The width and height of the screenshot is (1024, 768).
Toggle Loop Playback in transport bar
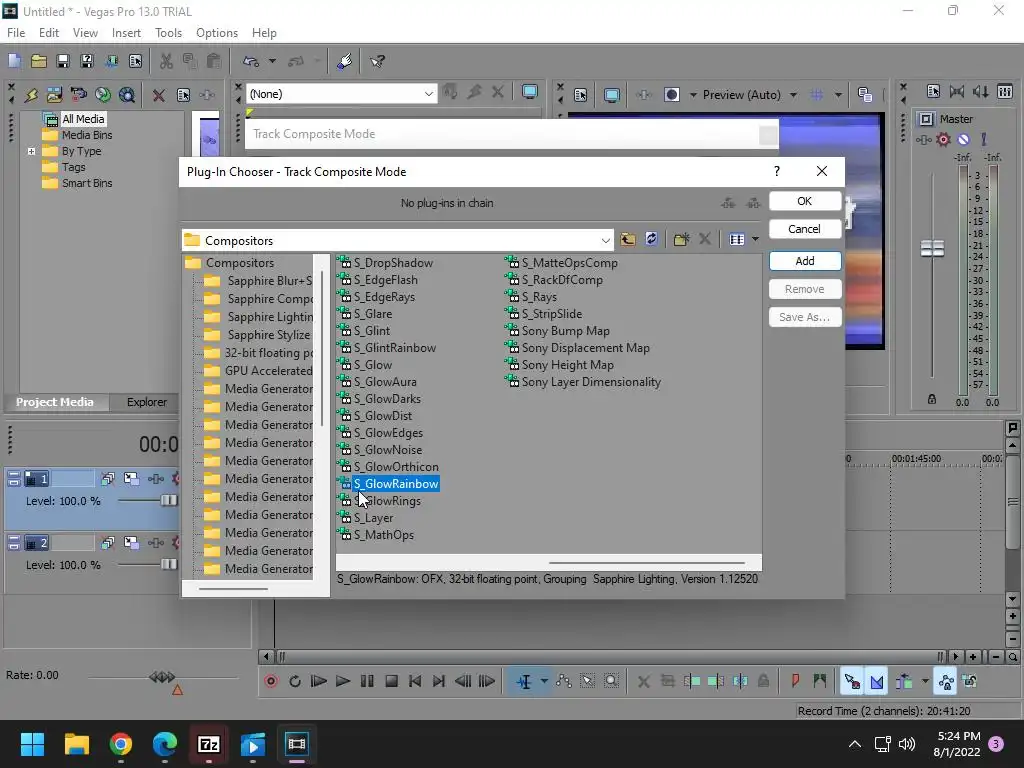click(295, 681)
